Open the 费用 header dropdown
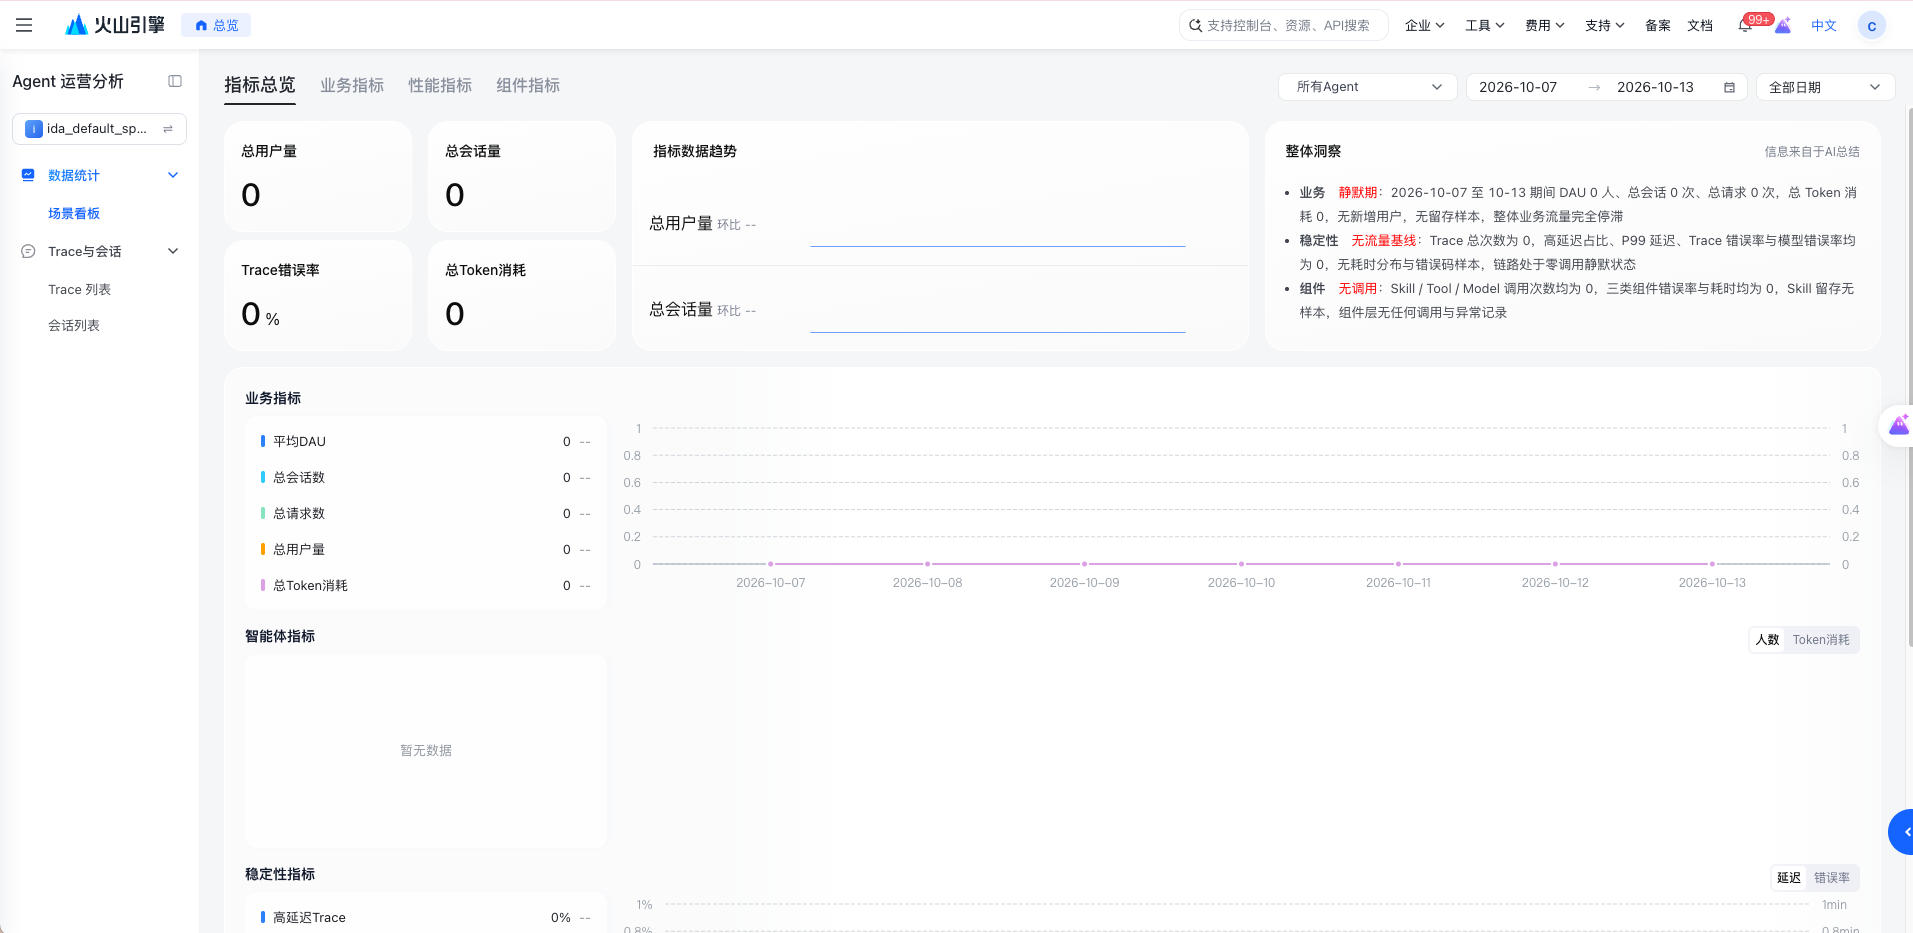This screenshot has width=1913, height=933. point(1544,26)
